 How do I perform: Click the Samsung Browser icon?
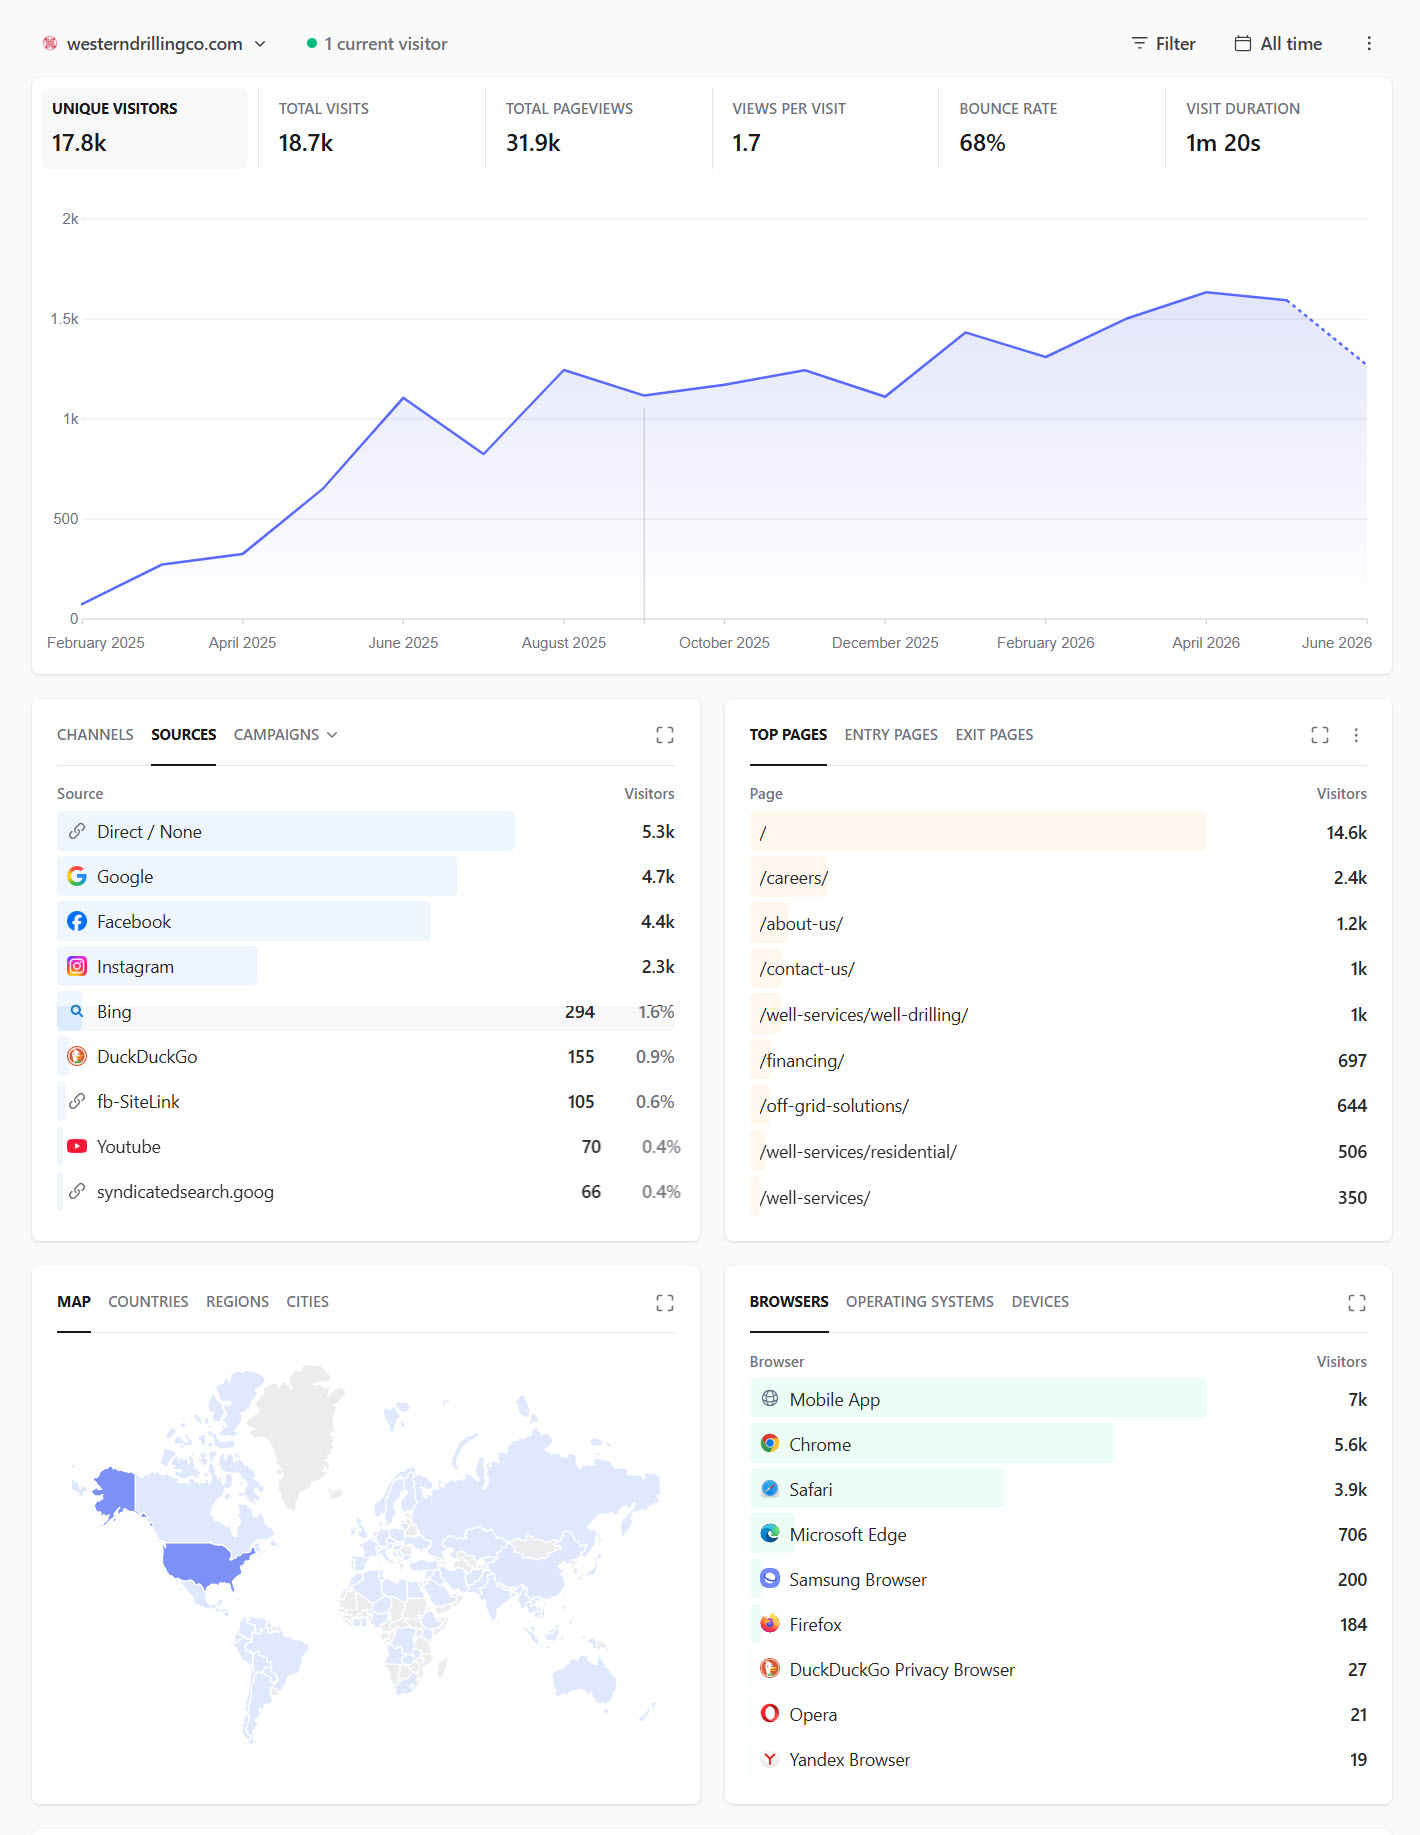tap(770, 1579)
